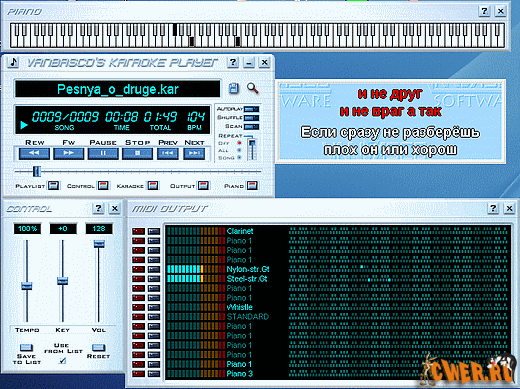
Task: Click the Tempo slider handle
Action: tap(27, 286)
